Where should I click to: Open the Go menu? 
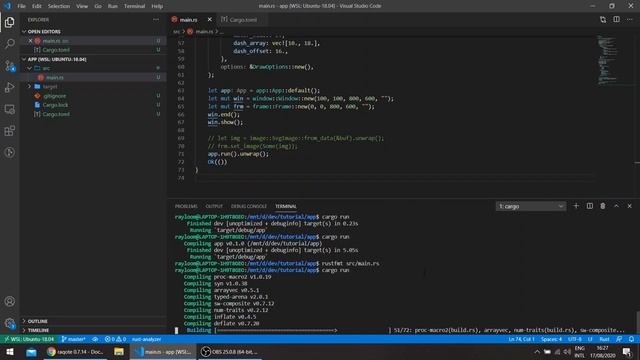(98, 6)
